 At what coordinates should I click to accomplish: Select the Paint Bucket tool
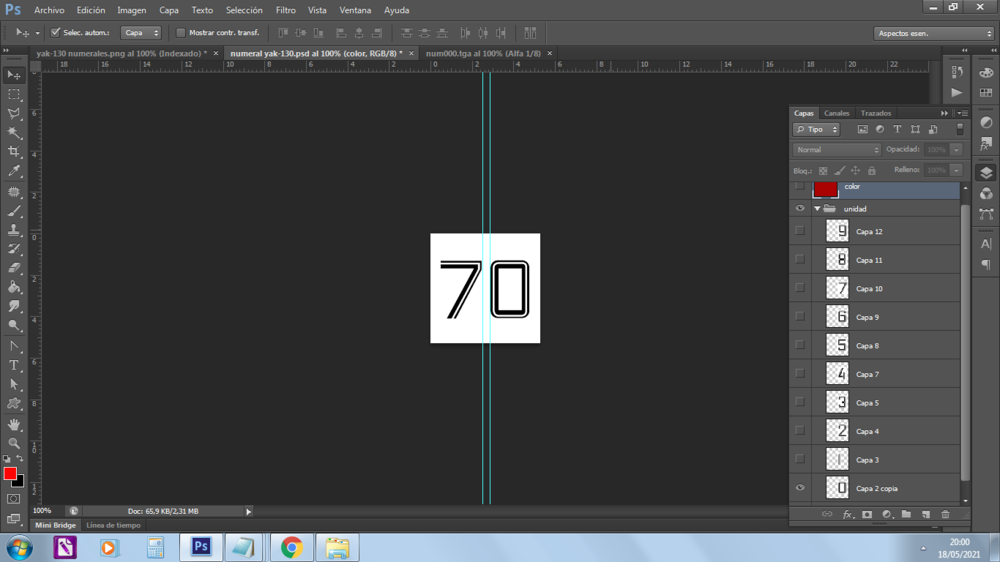(14, 288)
